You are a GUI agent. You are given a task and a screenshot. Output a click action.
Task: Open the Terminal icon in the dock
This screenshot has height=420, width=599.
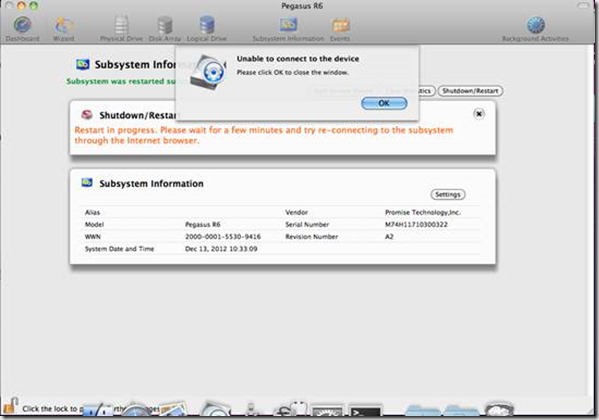(x=365, y=411)
